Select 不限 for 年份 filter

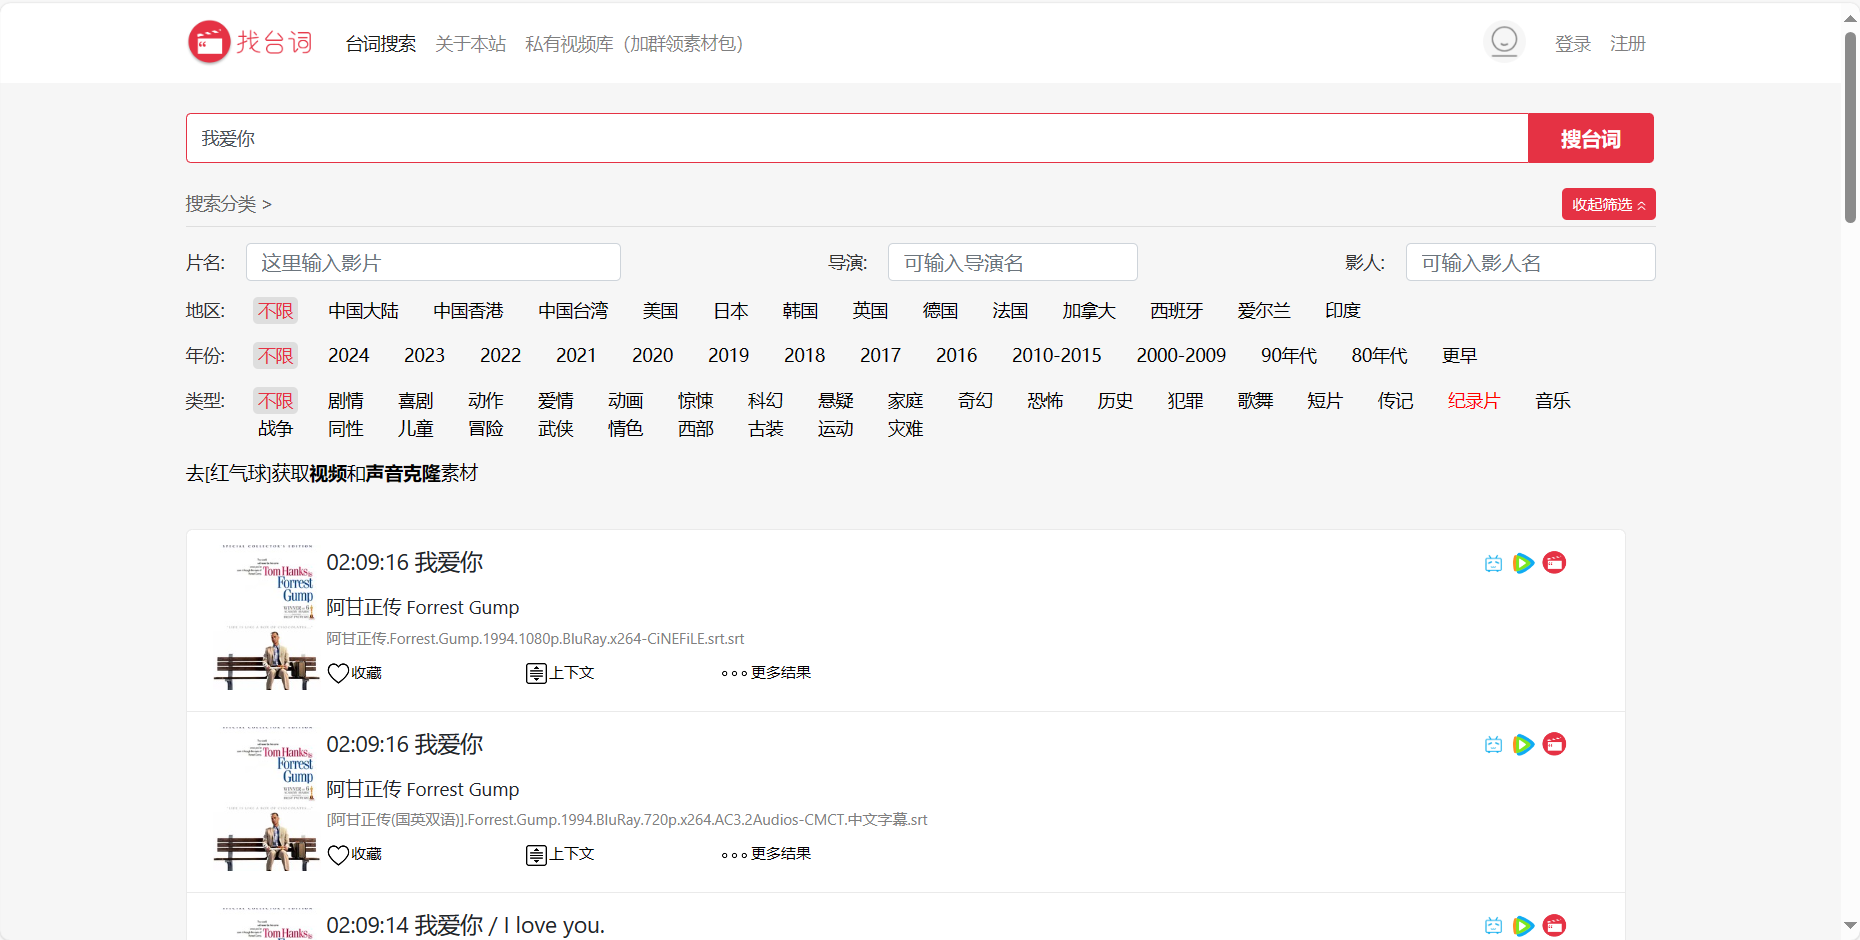pos(275,356)
